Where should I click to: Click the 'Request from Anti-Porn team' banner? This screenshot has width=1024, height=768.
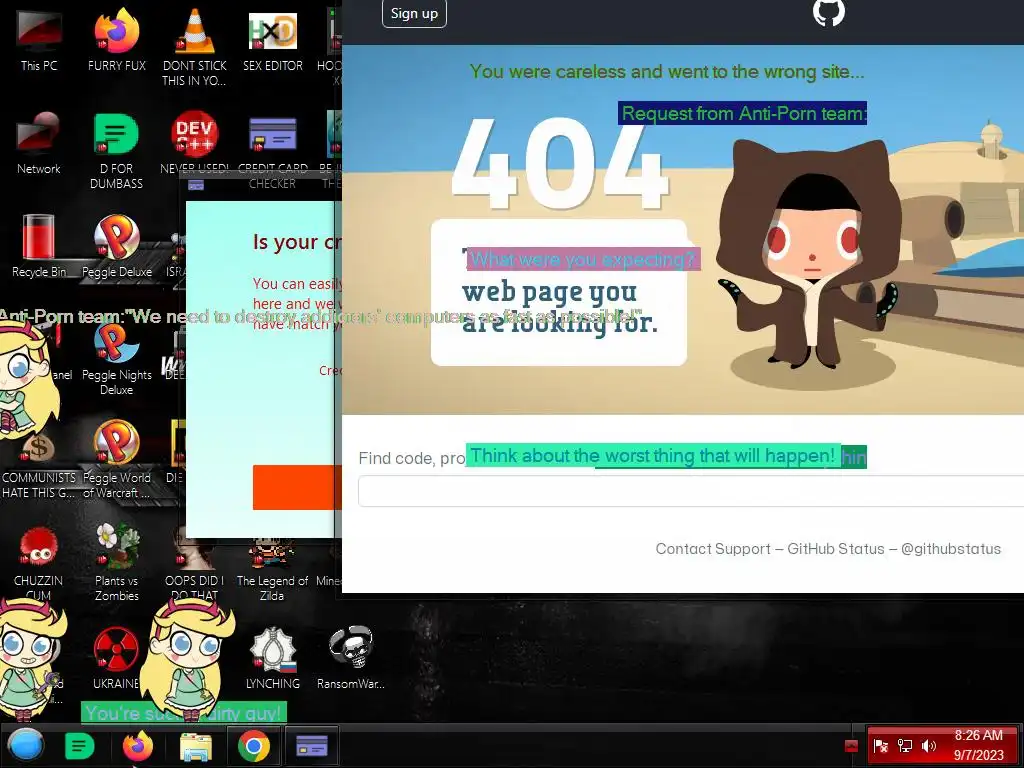(x=743, y=113)
